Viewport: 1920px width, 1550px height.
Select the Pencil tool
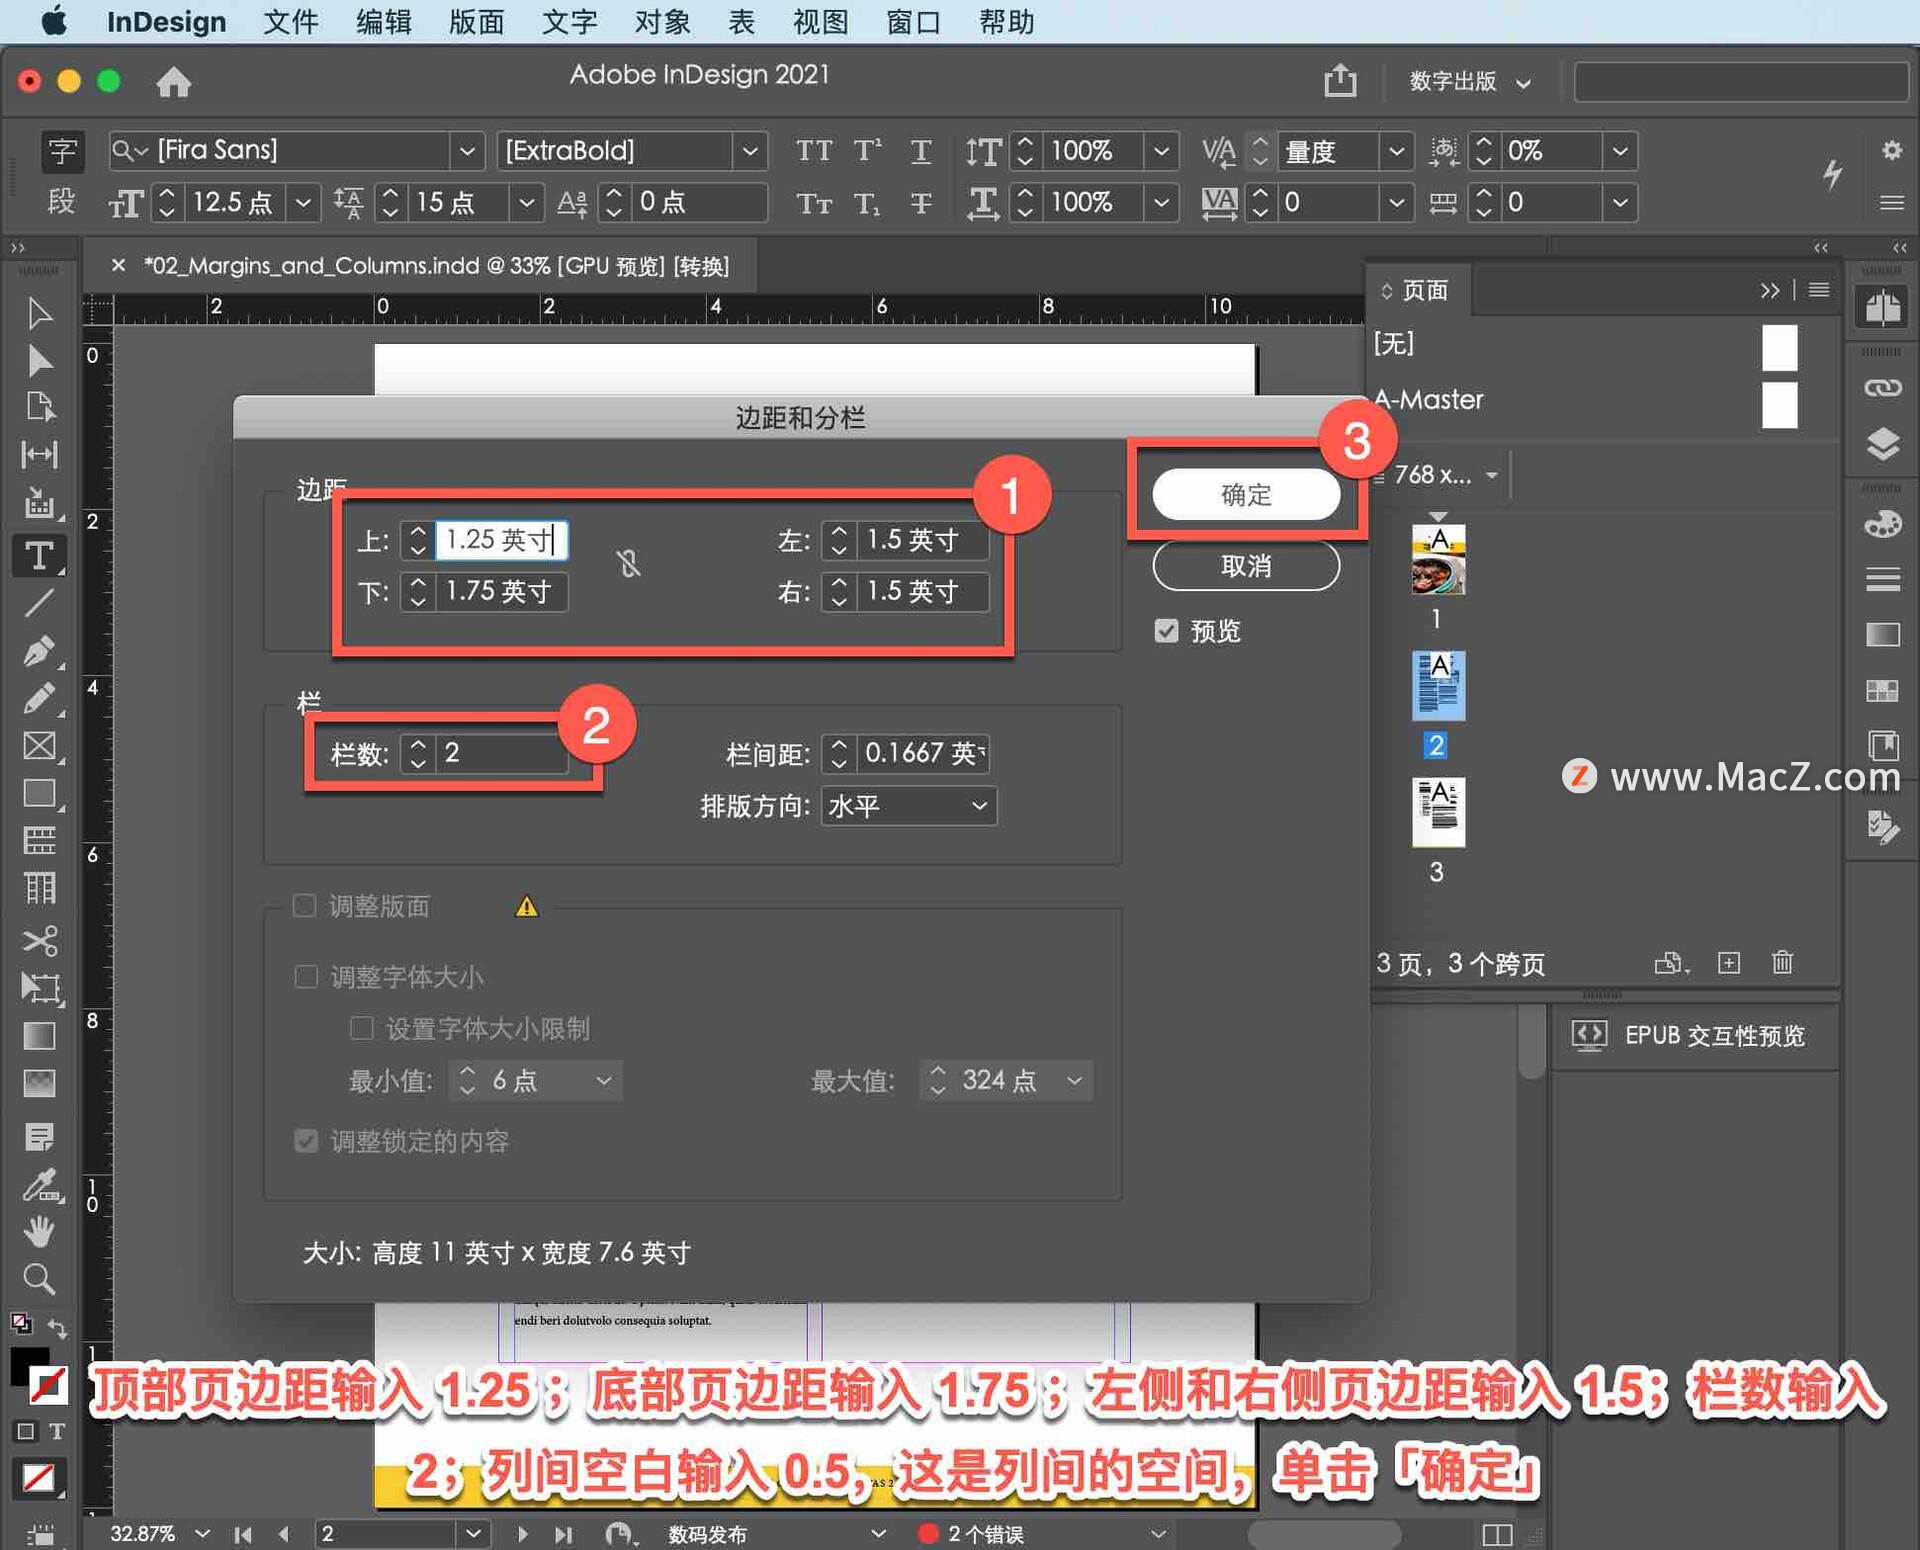coord(39,698)
